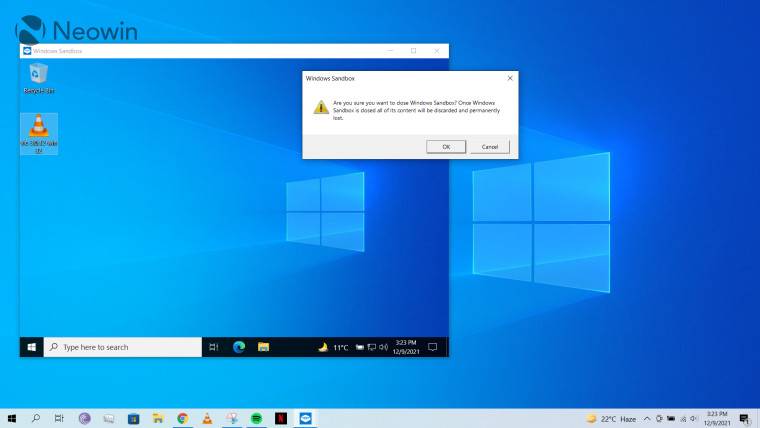Open File Explorer in sandbox taskbar
This screenshot has height=428, width=760.
[x=264, y=347]
